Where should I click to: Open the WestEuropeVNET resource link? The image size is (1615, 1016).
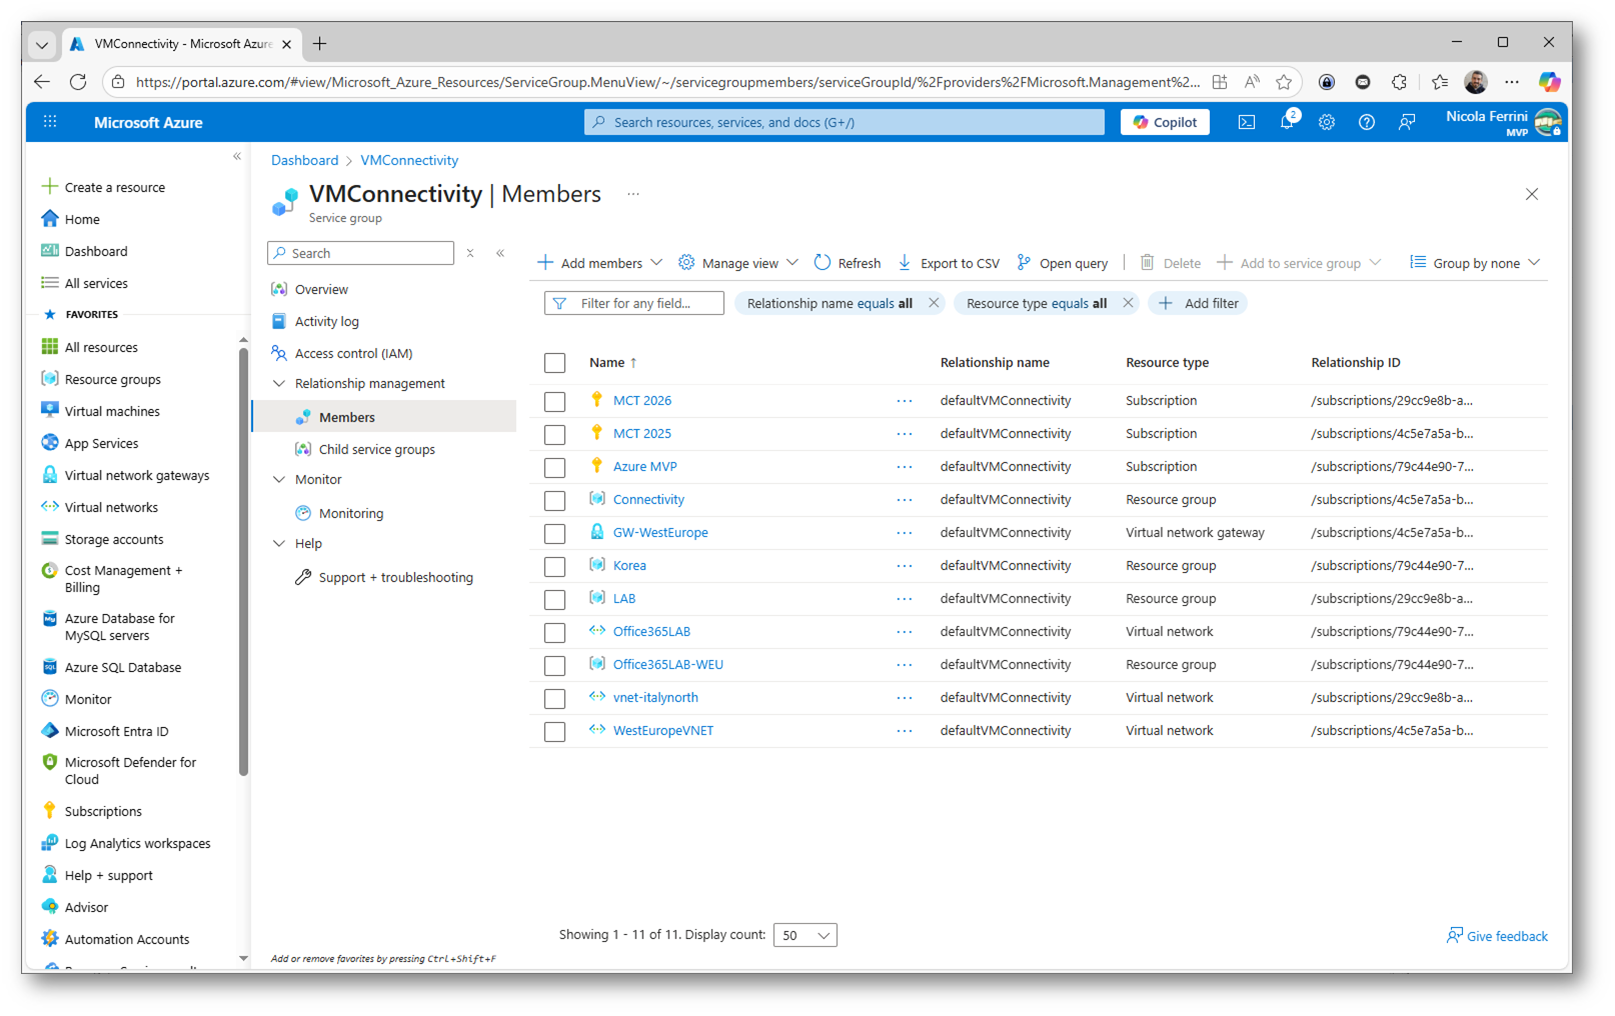tap(663, 731)
